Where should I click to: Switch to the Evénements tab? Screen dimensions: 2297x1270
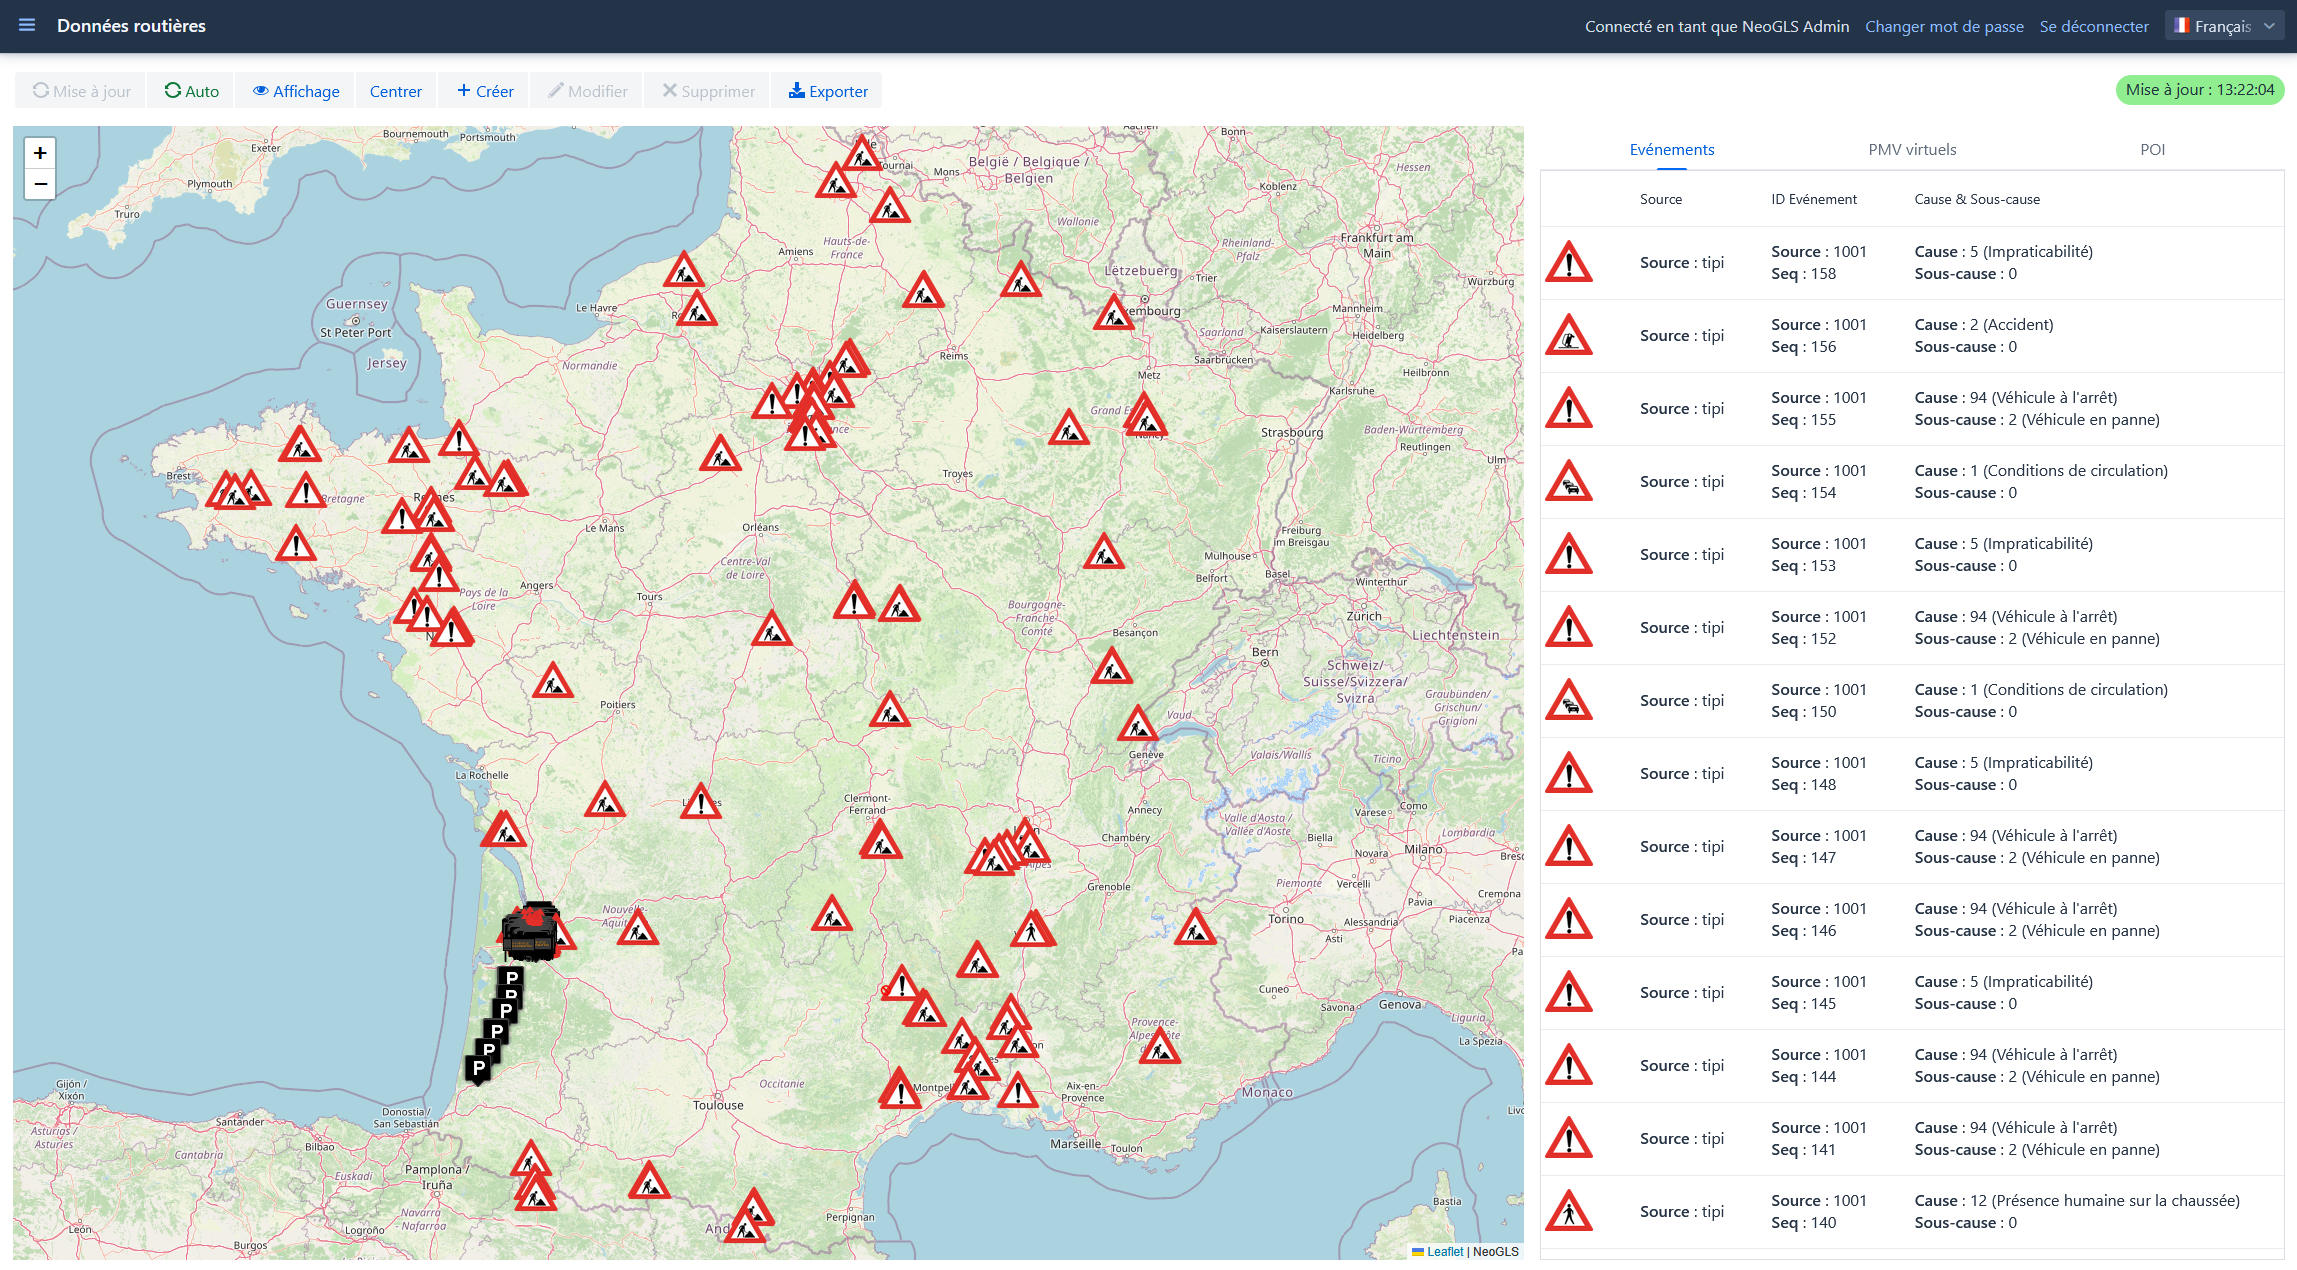(1672, 149)
